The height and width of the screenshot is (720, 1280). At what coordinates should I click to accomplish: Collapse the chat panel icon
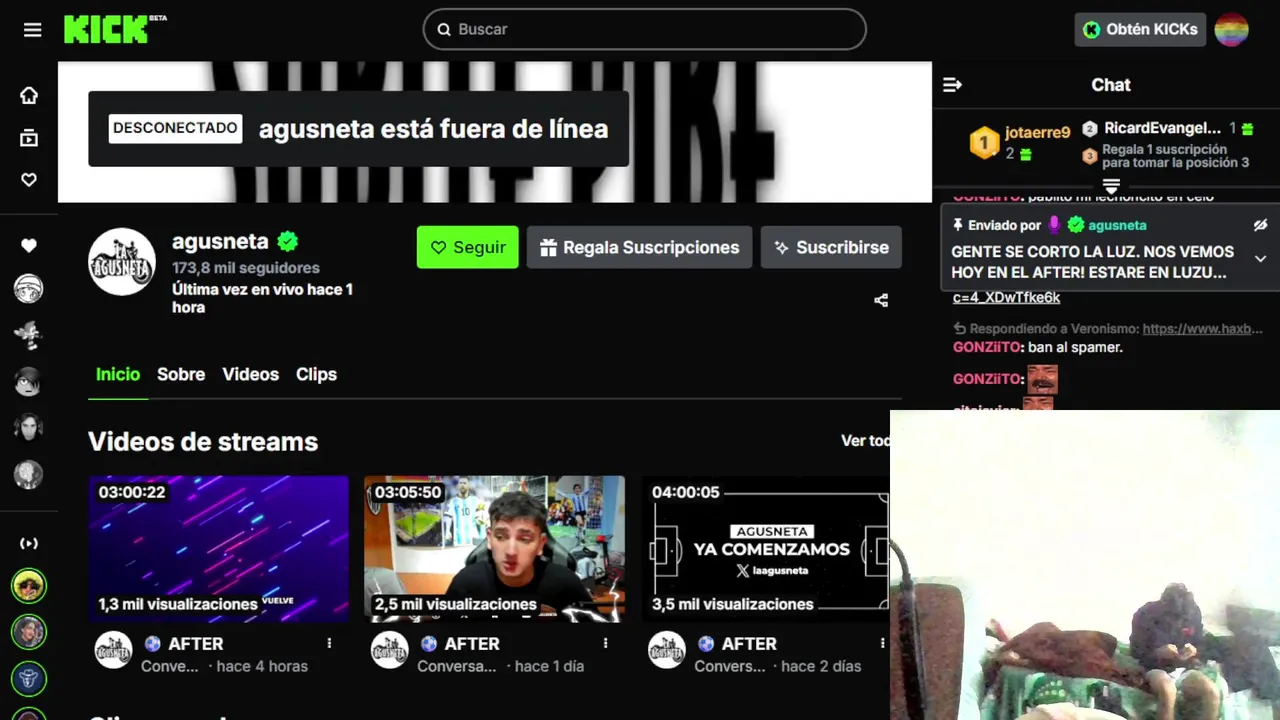[952, 85]
